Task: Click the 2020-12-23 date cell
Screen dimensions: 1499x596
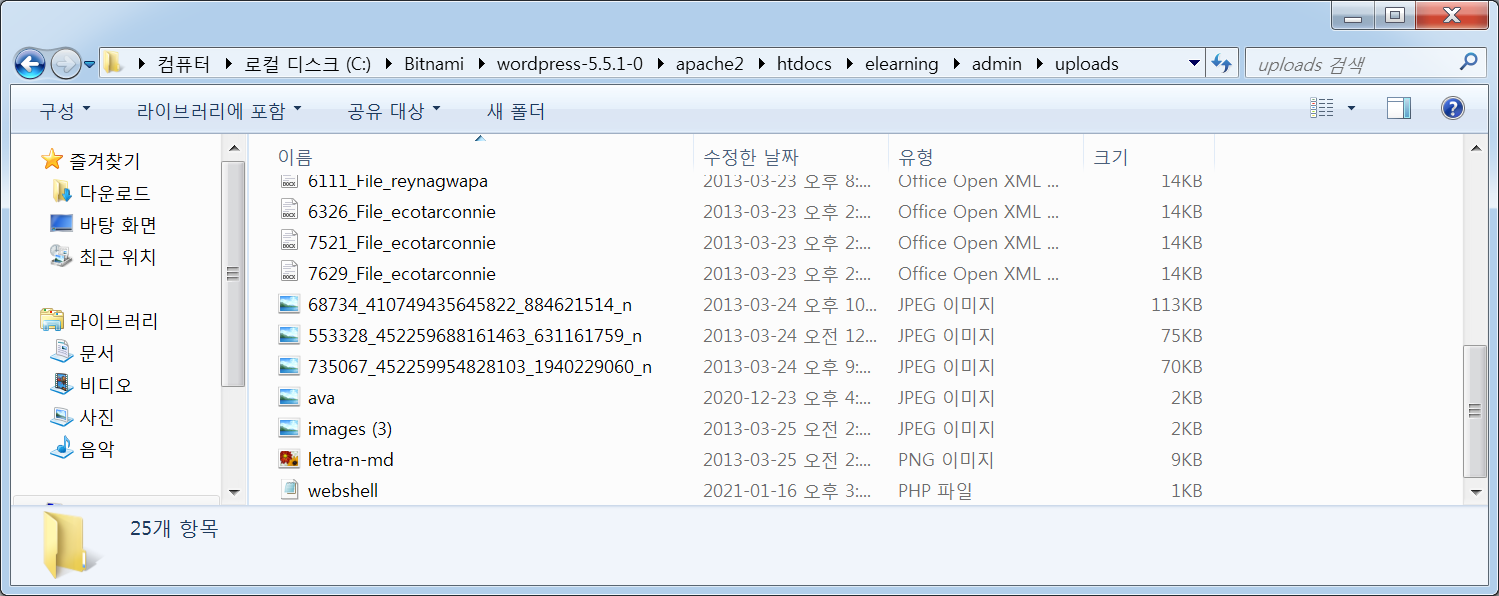Action: click(785, 398)
